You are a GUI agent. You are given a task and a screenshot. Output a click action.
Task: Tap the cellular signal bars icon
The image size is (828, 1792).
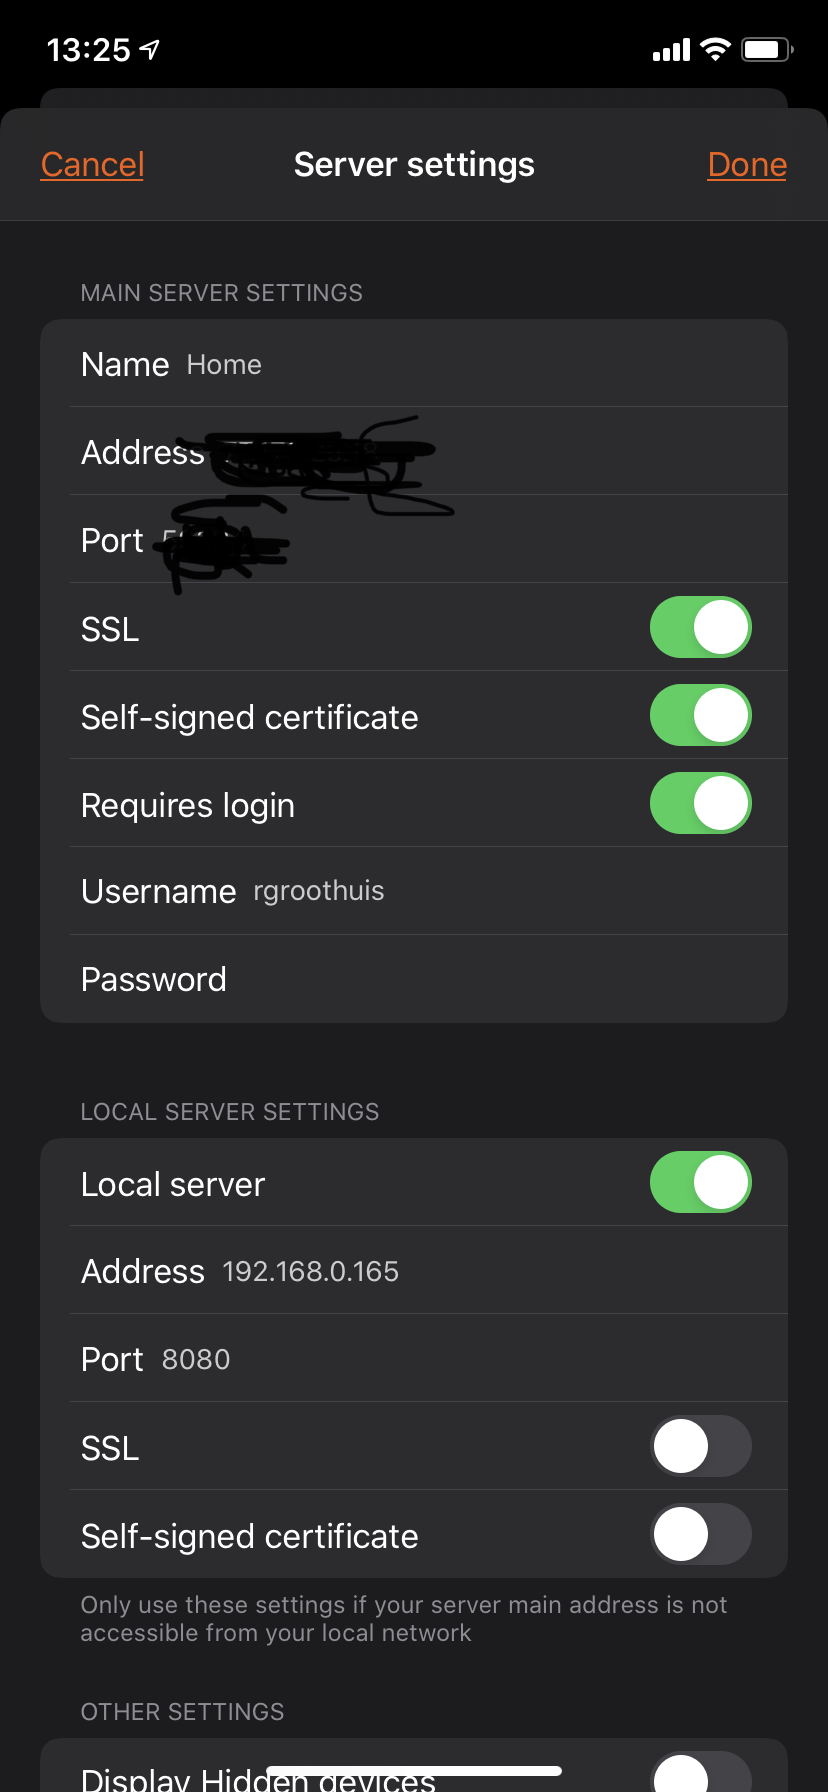671,50
